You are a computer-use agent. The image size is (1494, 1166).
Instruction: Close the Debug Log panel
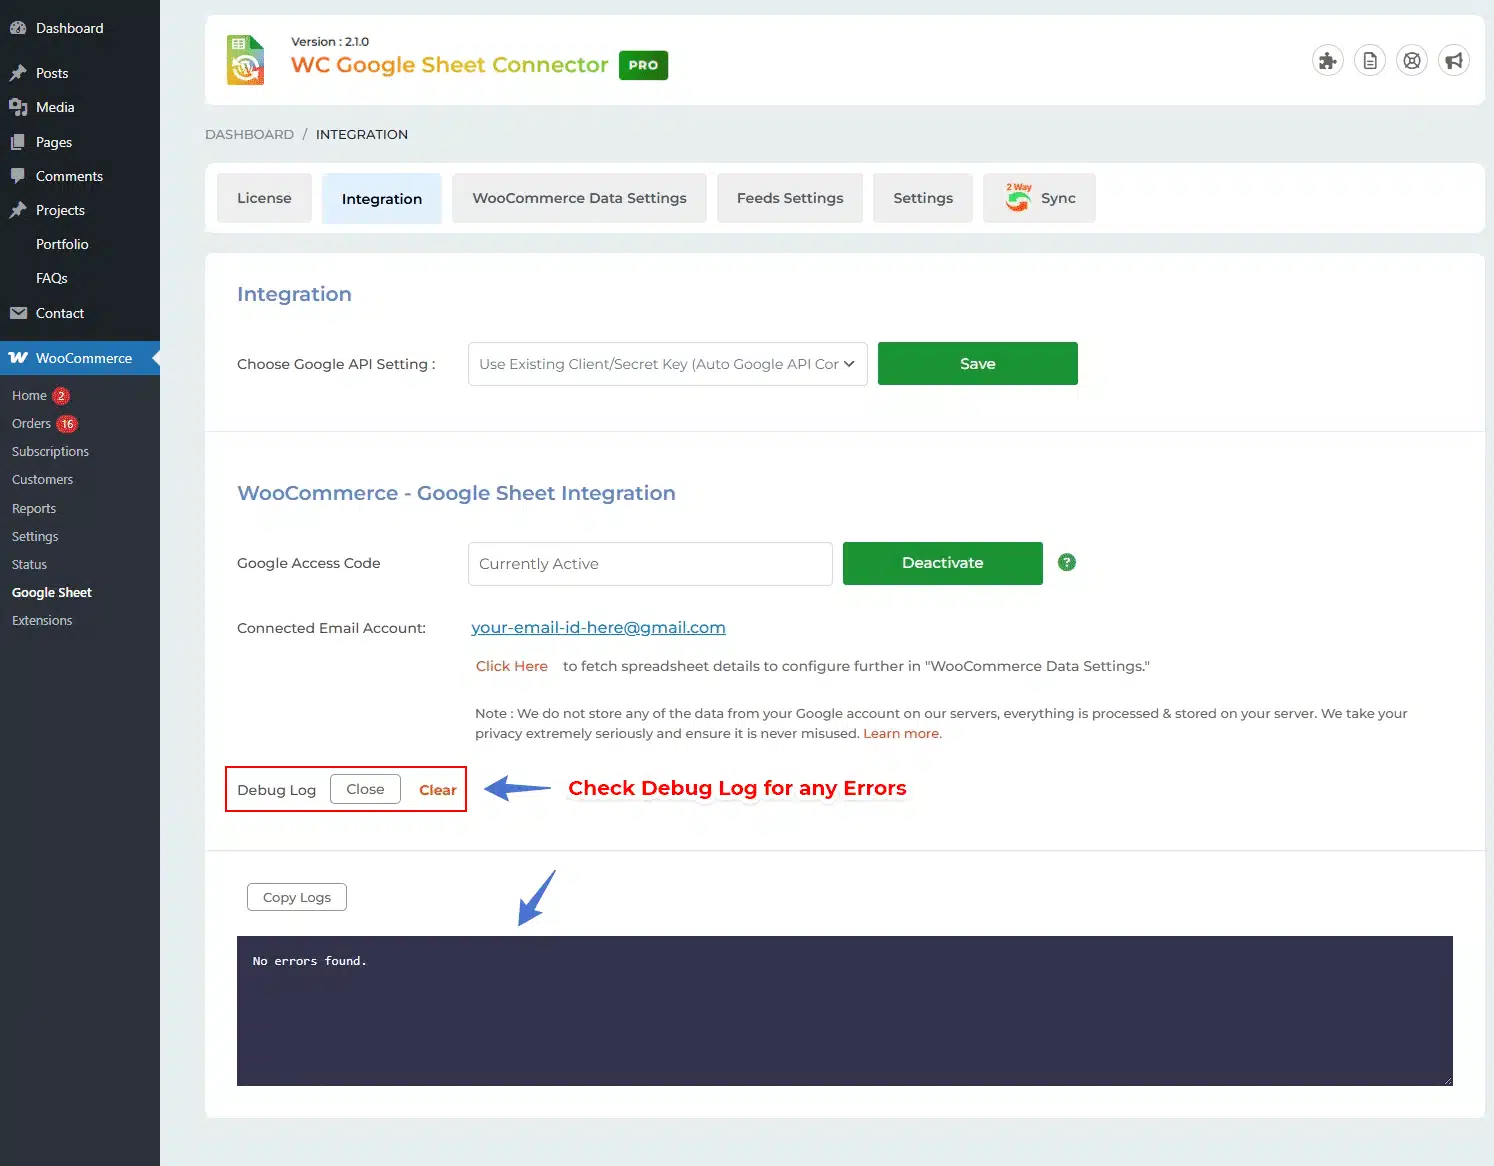[365, 789]
